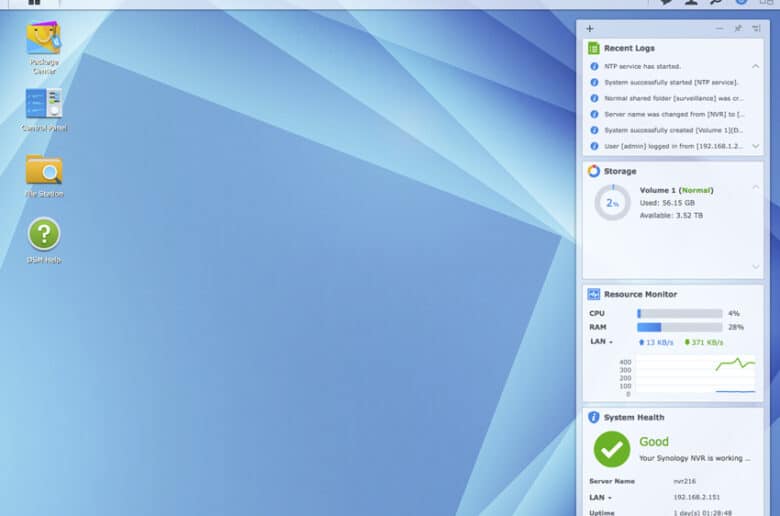Click 'Your Synology NVR is working' text
The height and width of the screenshot is (516, 780).
694,458
